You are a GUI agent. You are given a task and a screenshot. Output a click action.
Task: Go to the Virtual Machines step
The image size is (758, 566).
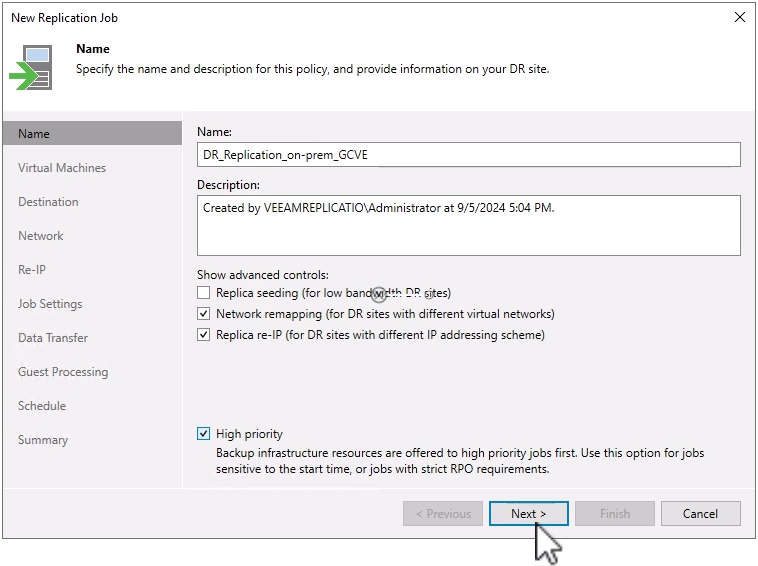click(62, 168)
